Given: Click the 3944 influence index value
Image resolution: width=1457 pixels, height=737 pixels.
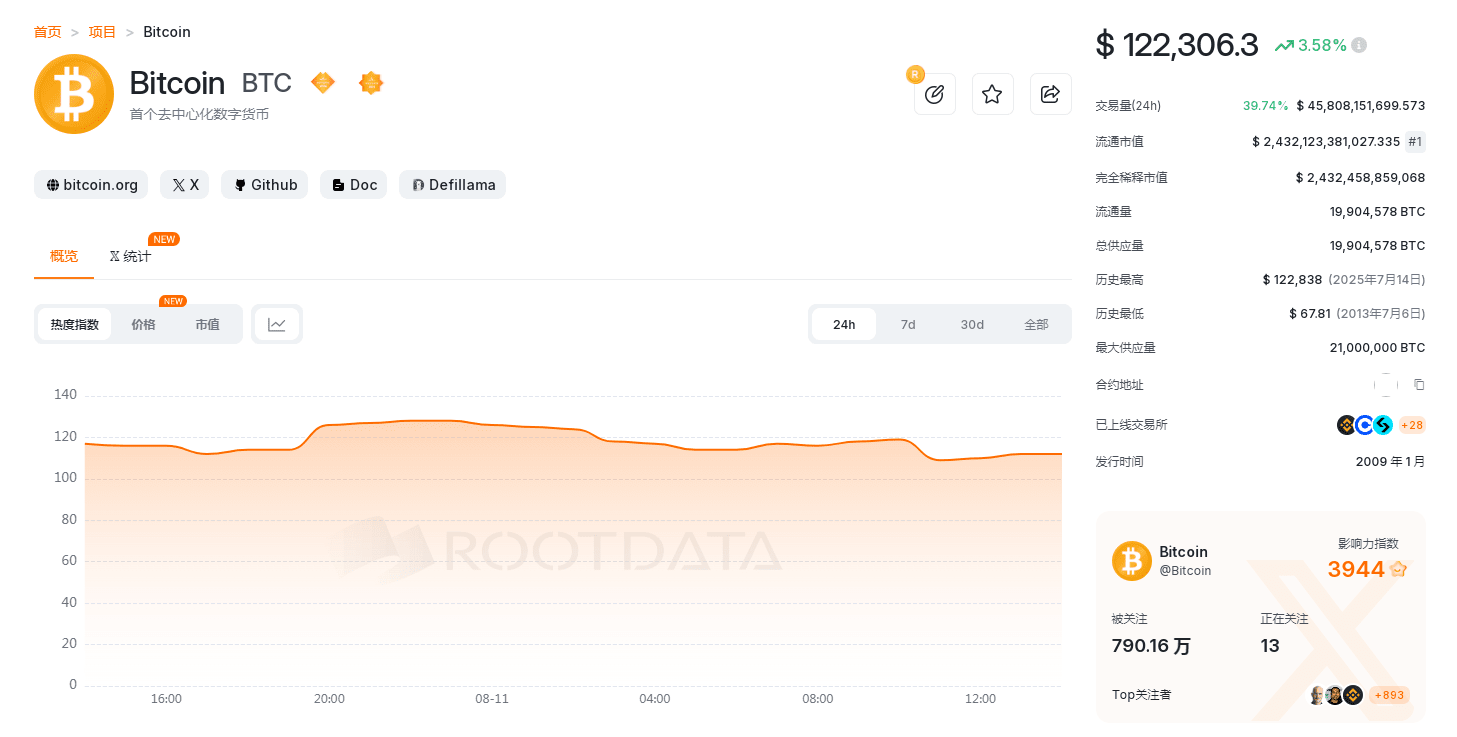Looking at the screenshot, I should point(1356,570).
